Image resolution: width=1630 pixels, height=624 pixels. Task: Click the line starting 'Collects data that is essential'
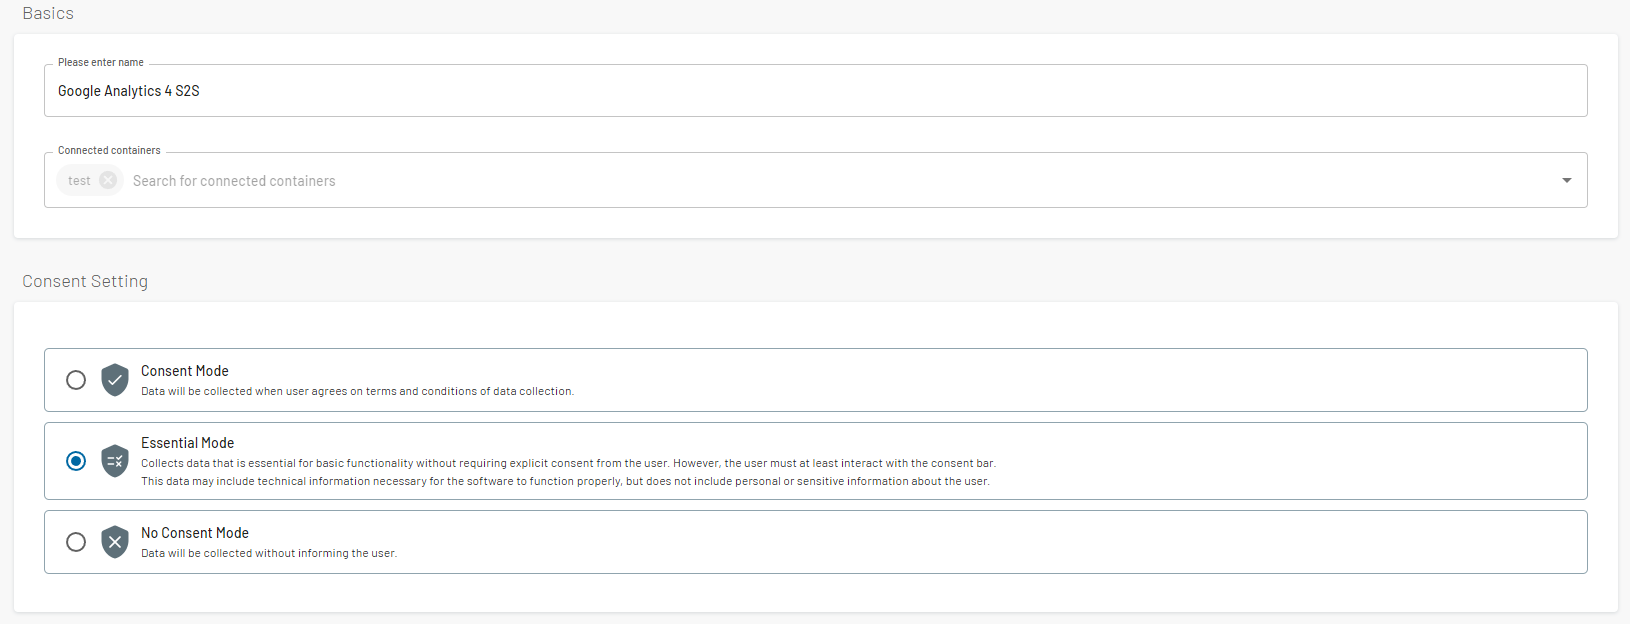coord(568,463)
